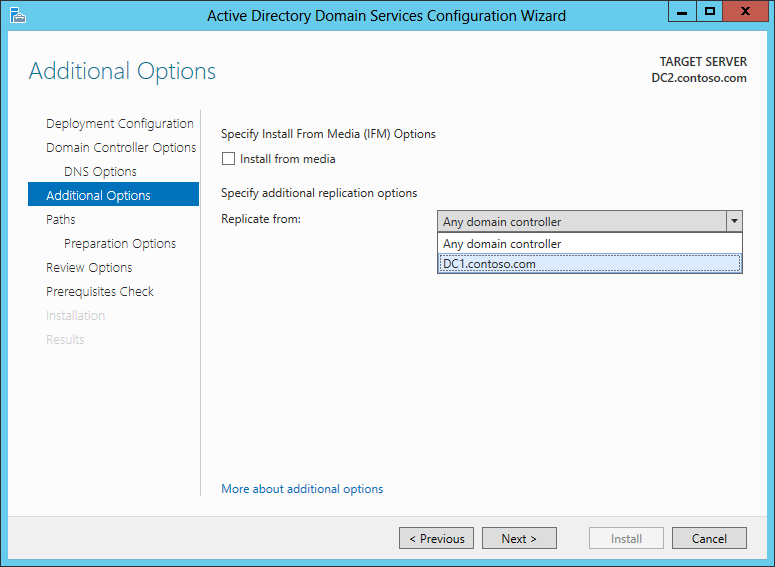Go to Review Options page

coord(89,268)
